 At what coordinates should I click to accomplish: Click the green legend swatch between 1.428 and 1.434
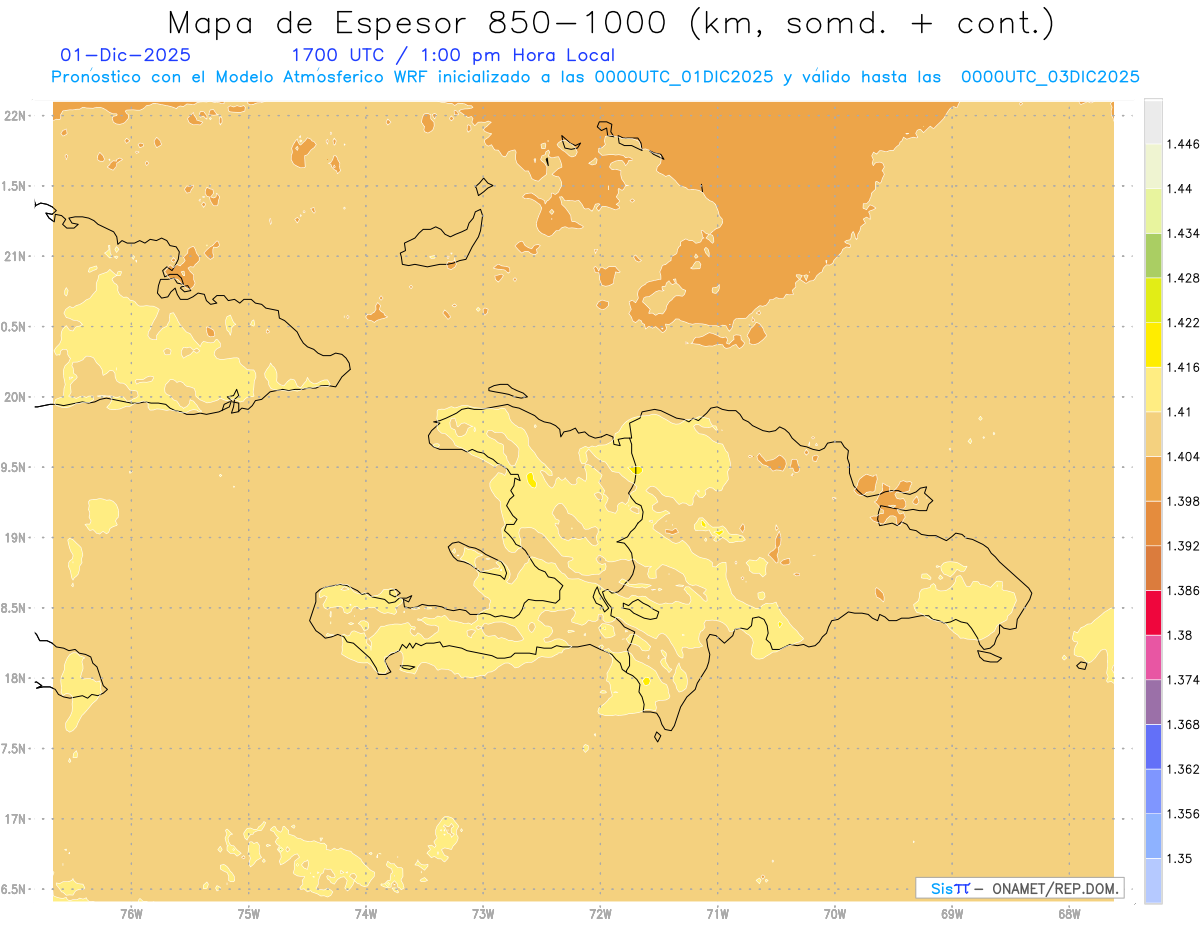(x=1153, y=255)
